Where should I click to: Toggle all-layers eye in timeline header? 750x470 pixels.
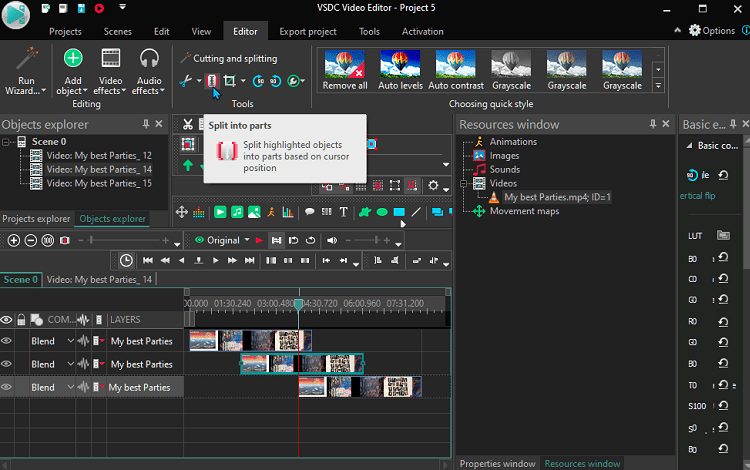pos(6,319)
